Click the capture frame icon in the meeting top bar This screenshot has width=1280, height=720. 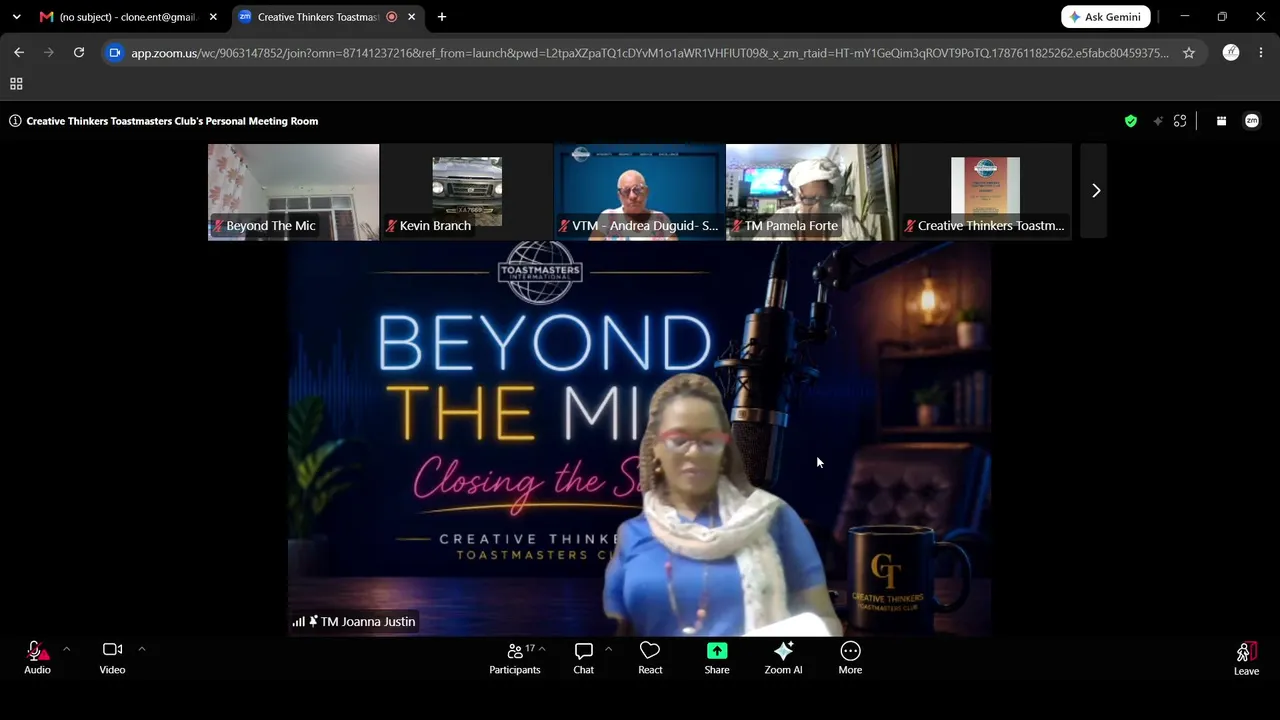1180,121
